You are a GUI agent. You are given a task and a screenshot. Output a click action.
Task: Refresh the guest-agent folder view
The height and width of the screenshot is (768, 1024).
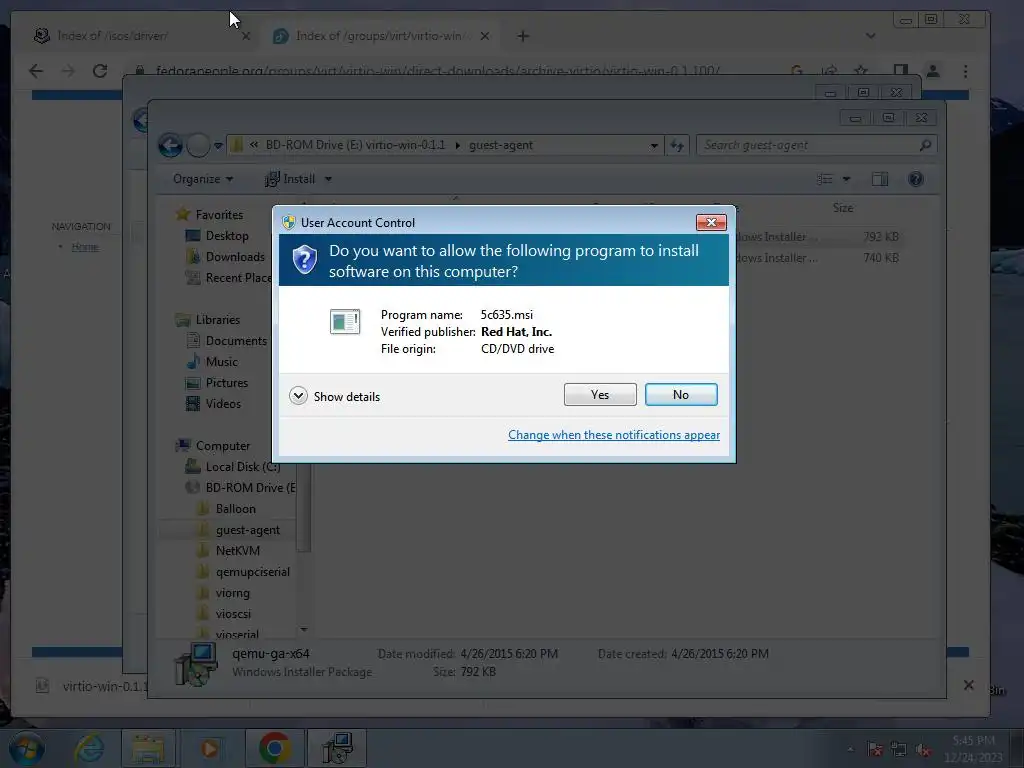coord(677,145)
